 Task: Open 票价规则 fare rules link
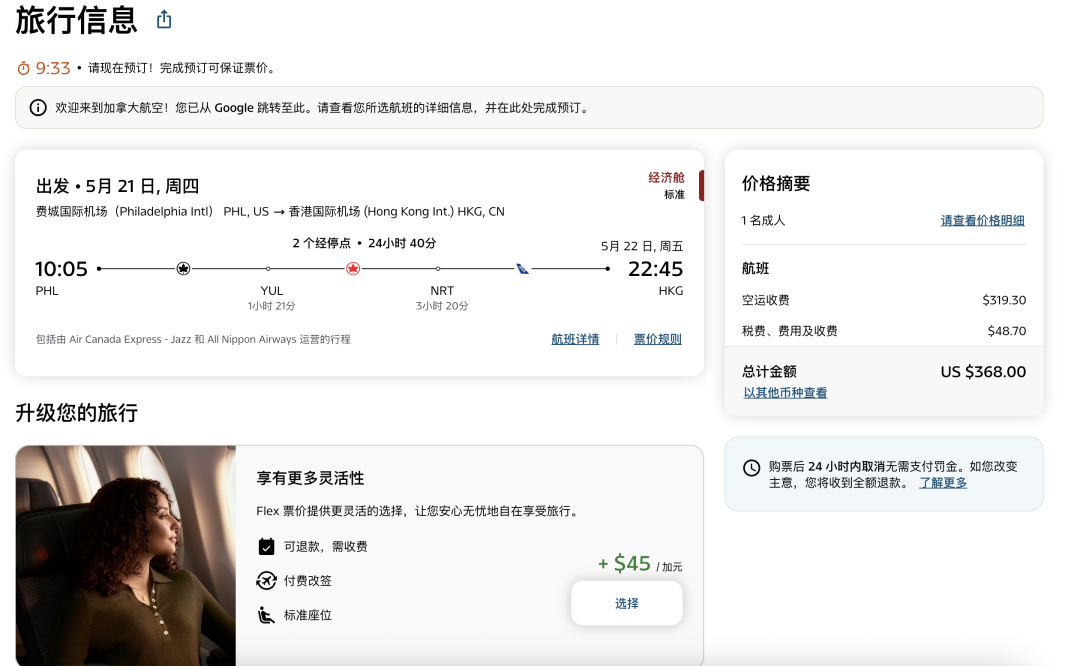point(657,339)
